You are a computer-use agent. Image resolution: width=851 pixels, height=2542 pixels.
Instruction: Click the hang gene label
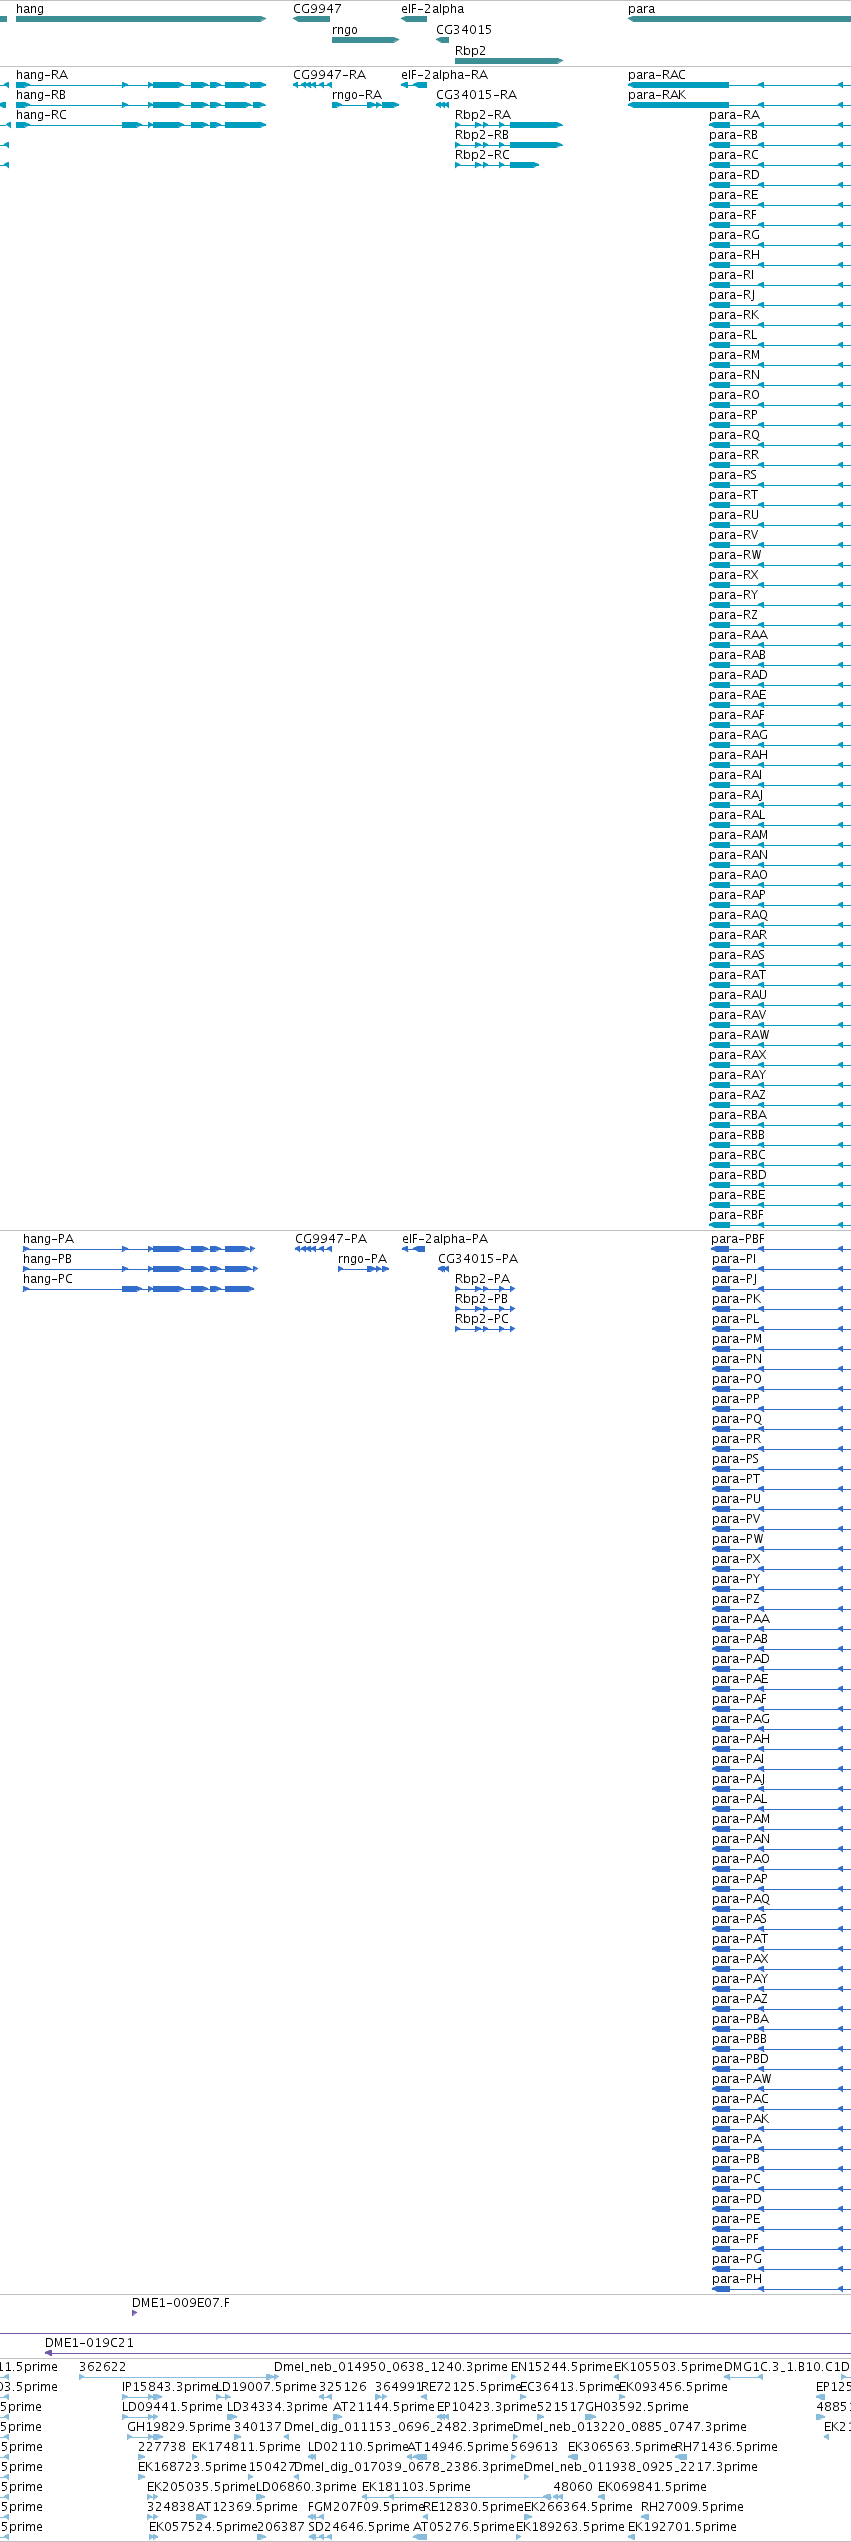tap(30, 9)
